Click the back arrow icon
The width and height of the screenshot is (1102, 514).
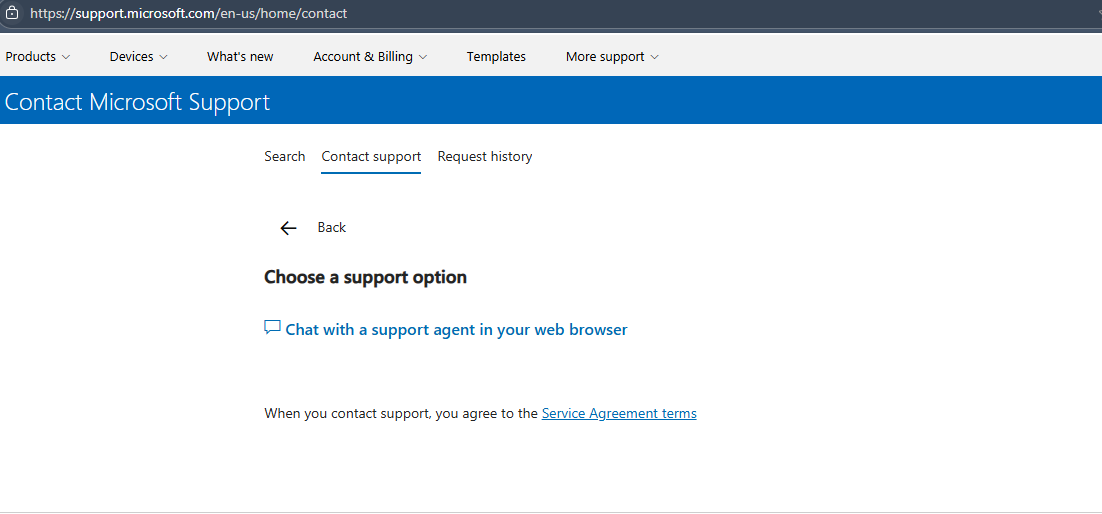coord(288,228)
